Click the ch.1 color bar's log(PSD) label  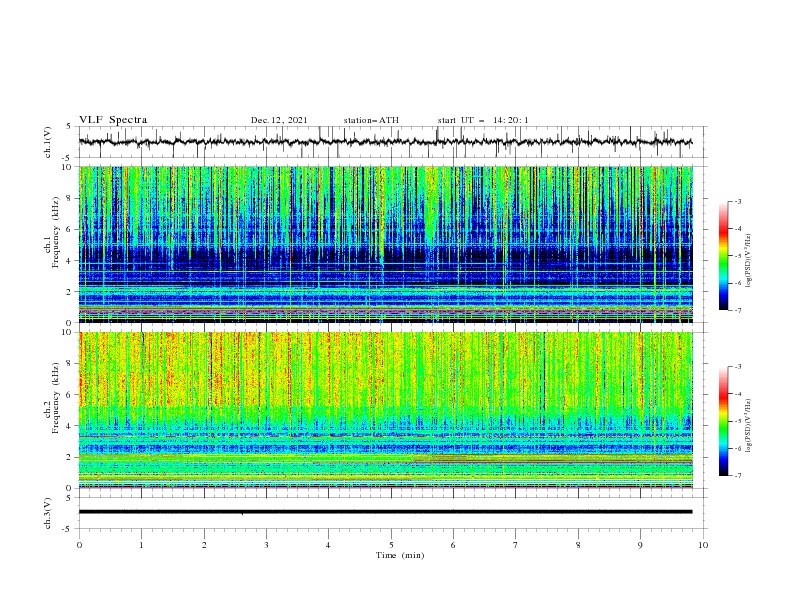pos(749,261)
